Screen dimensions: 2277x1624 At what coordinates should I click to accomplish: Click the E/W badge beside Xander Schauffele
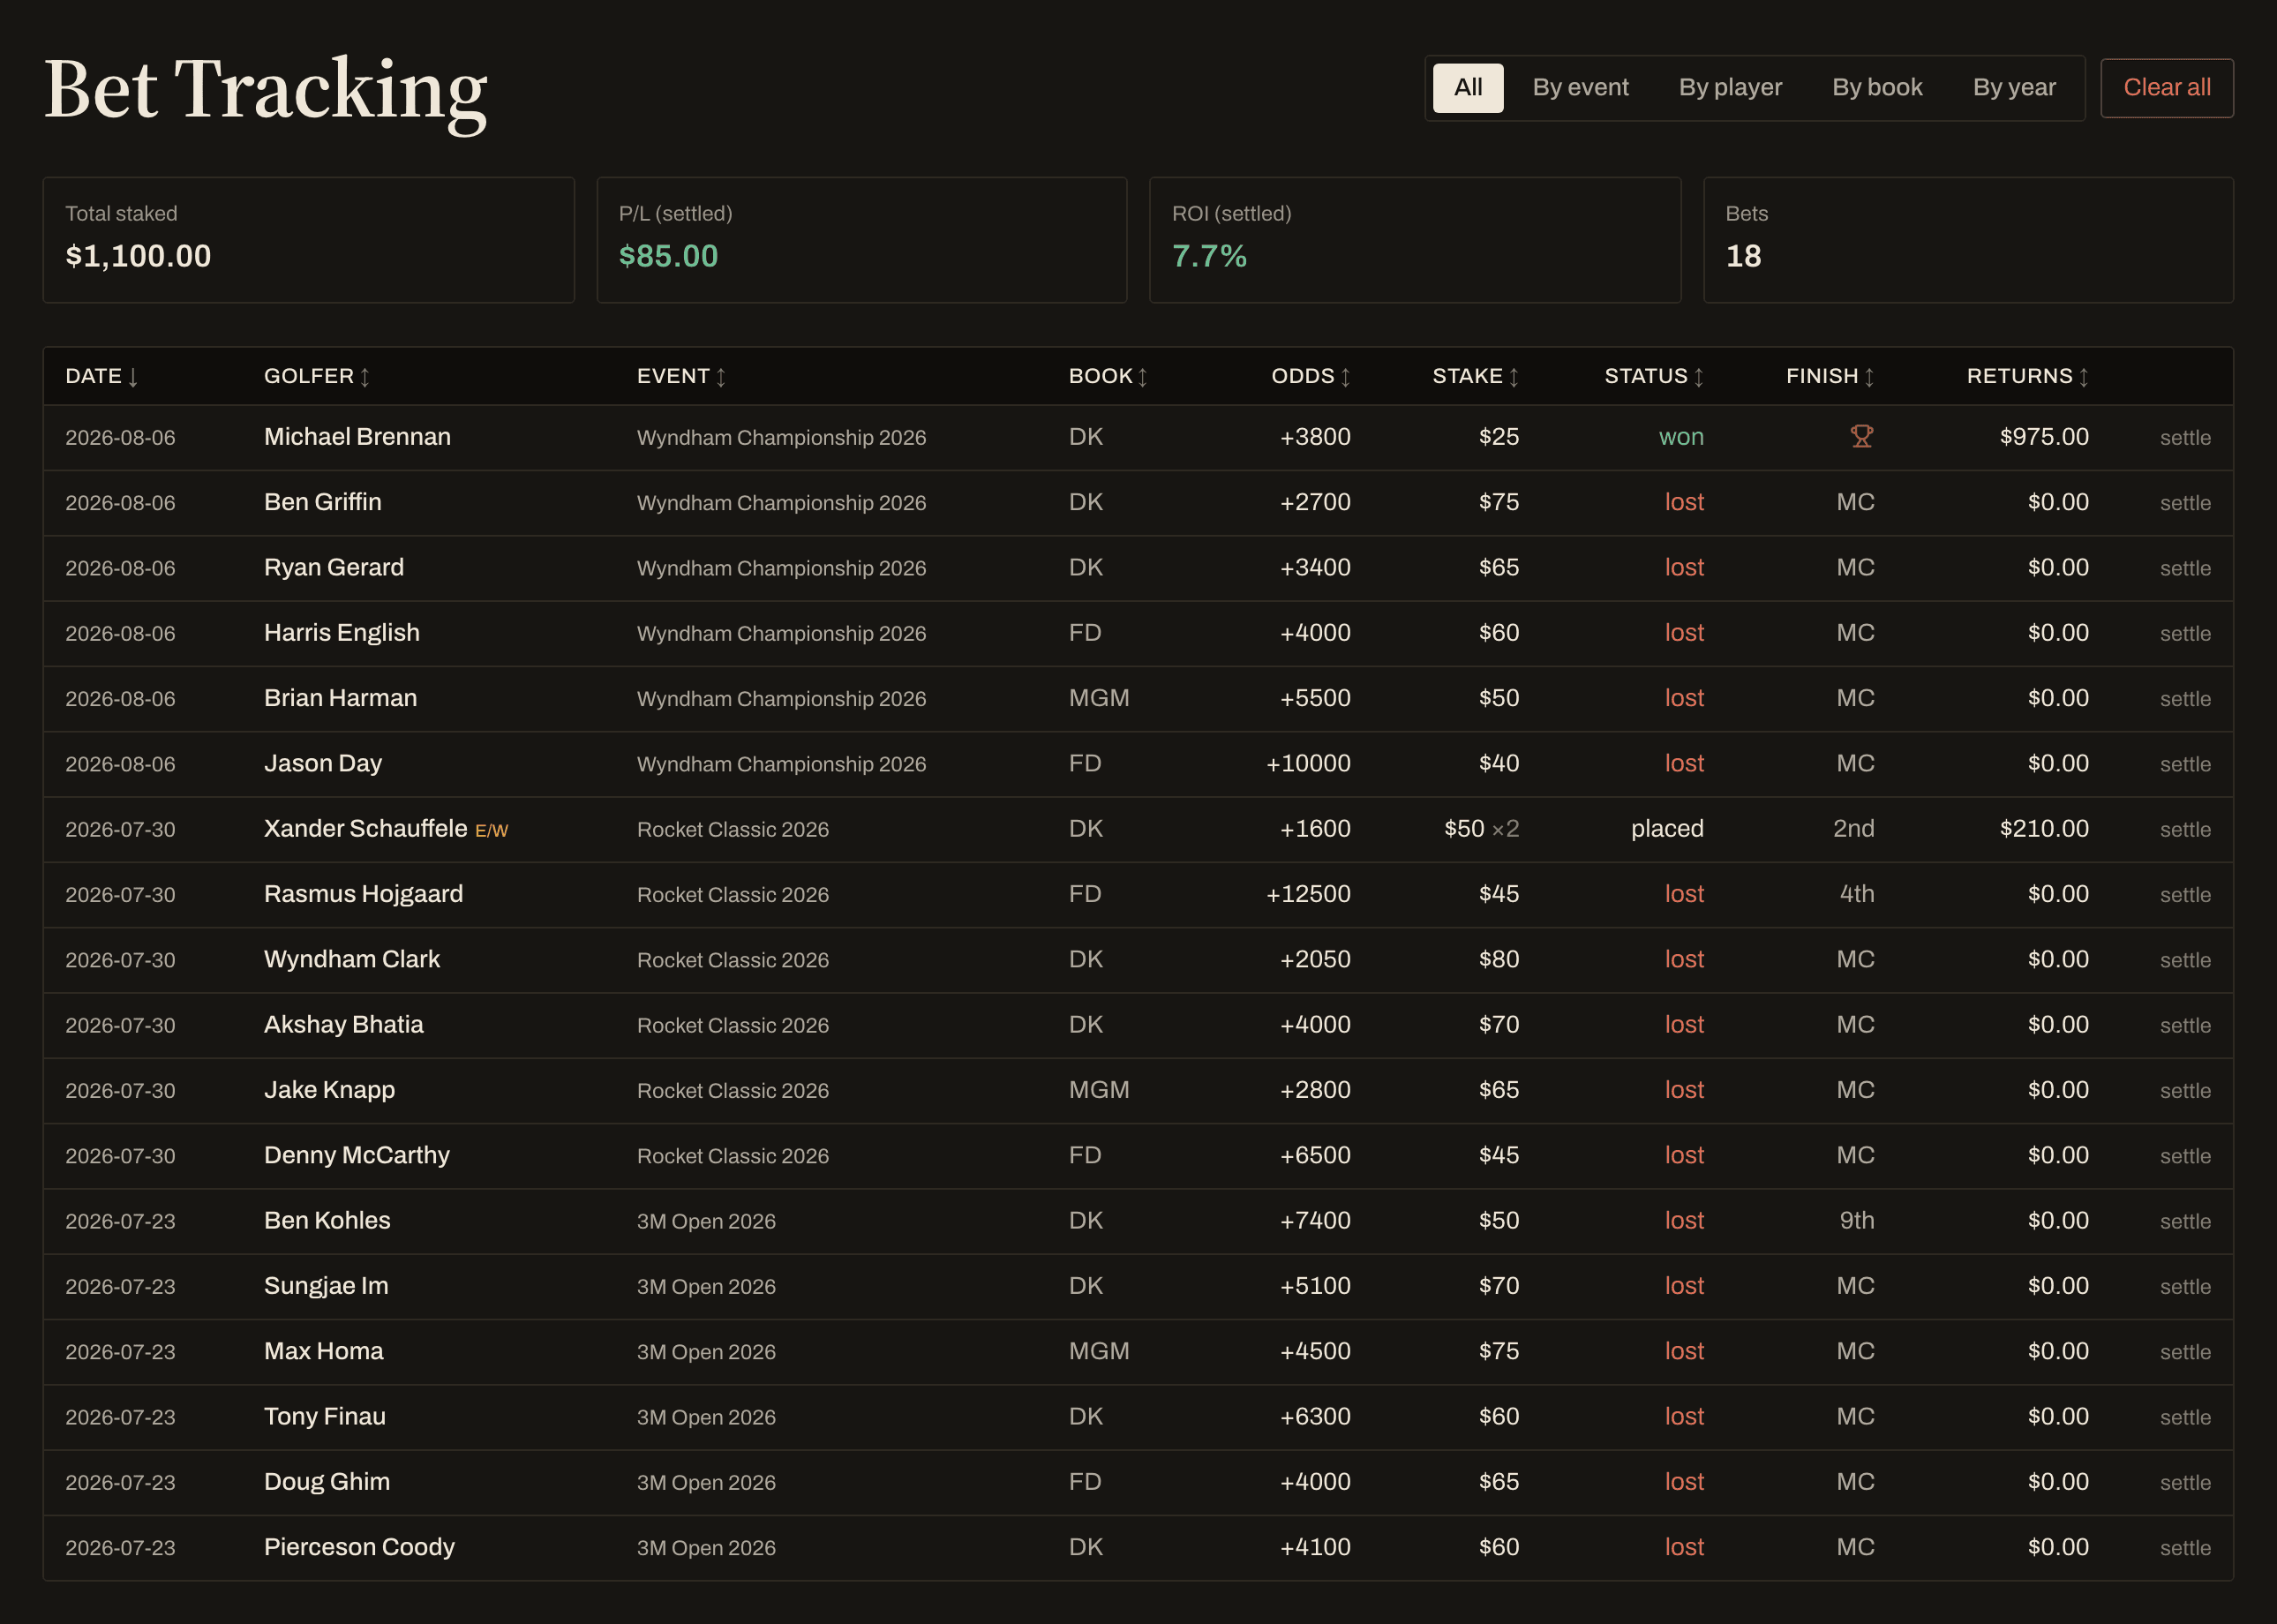(x=491, y=831)
